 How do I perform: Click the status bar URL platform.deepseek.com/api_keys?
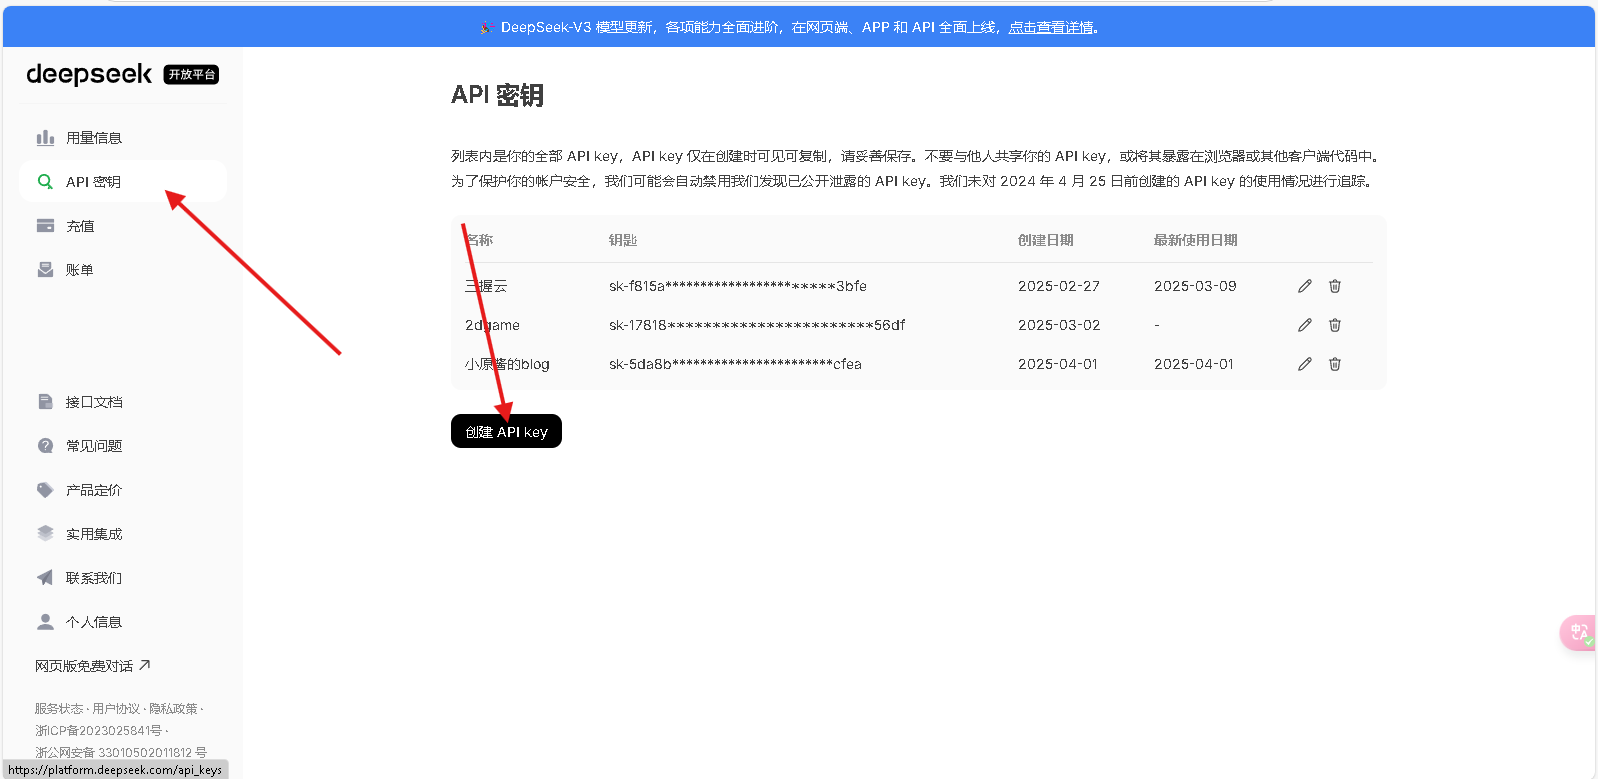point(115,770)
